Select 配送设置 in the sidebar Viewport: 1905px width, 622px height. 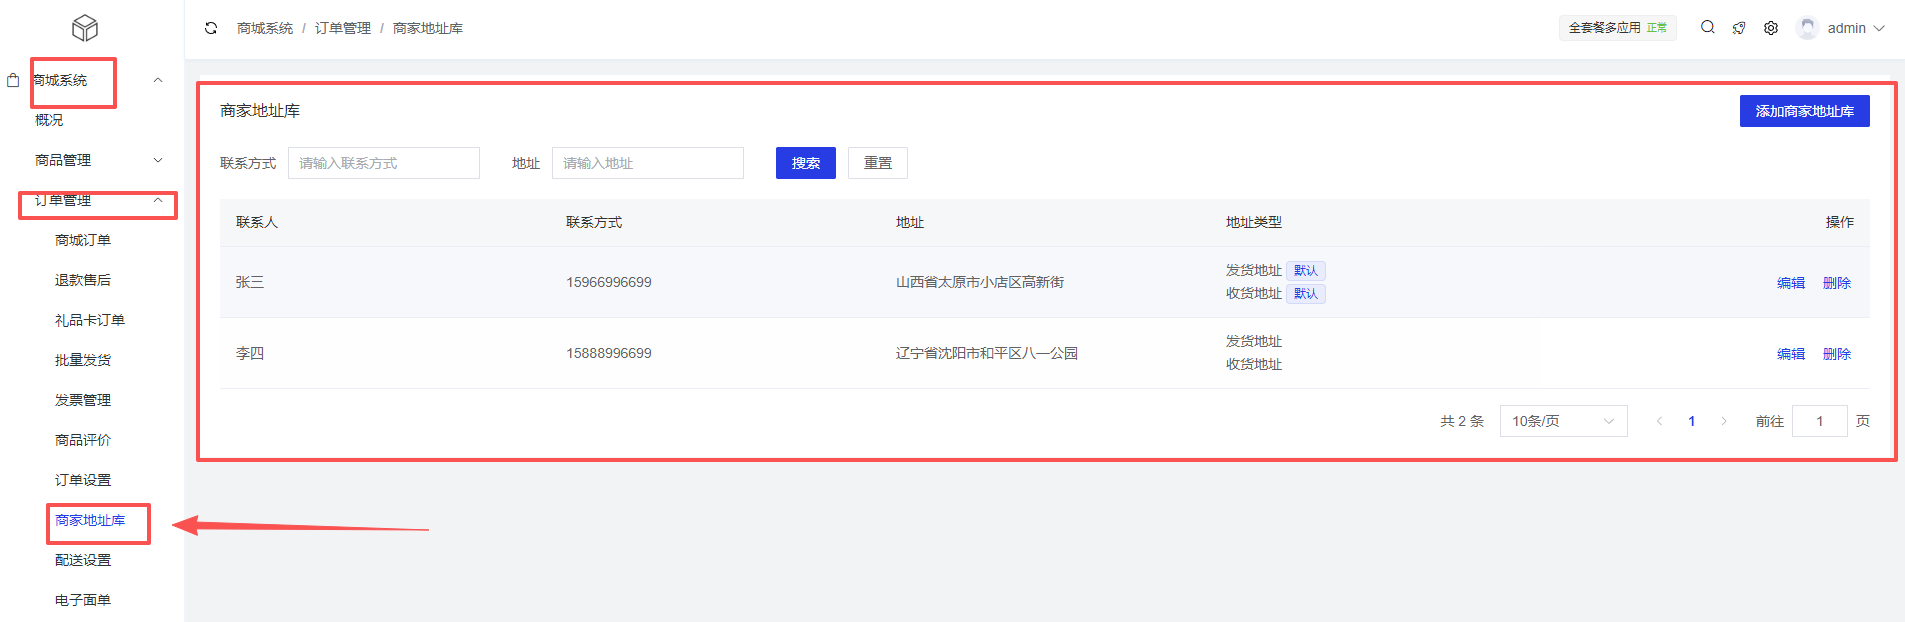(83, 560)
